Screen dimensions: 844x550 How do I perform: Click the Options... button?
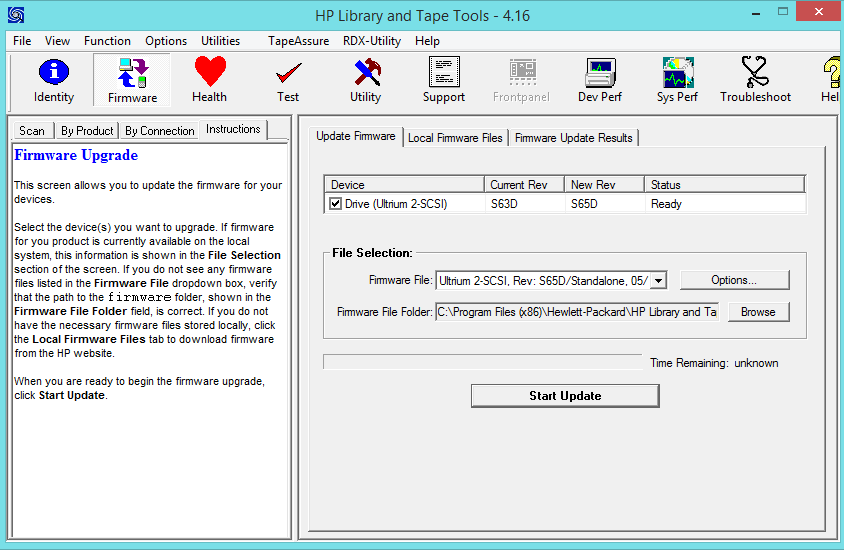[734, 280]
